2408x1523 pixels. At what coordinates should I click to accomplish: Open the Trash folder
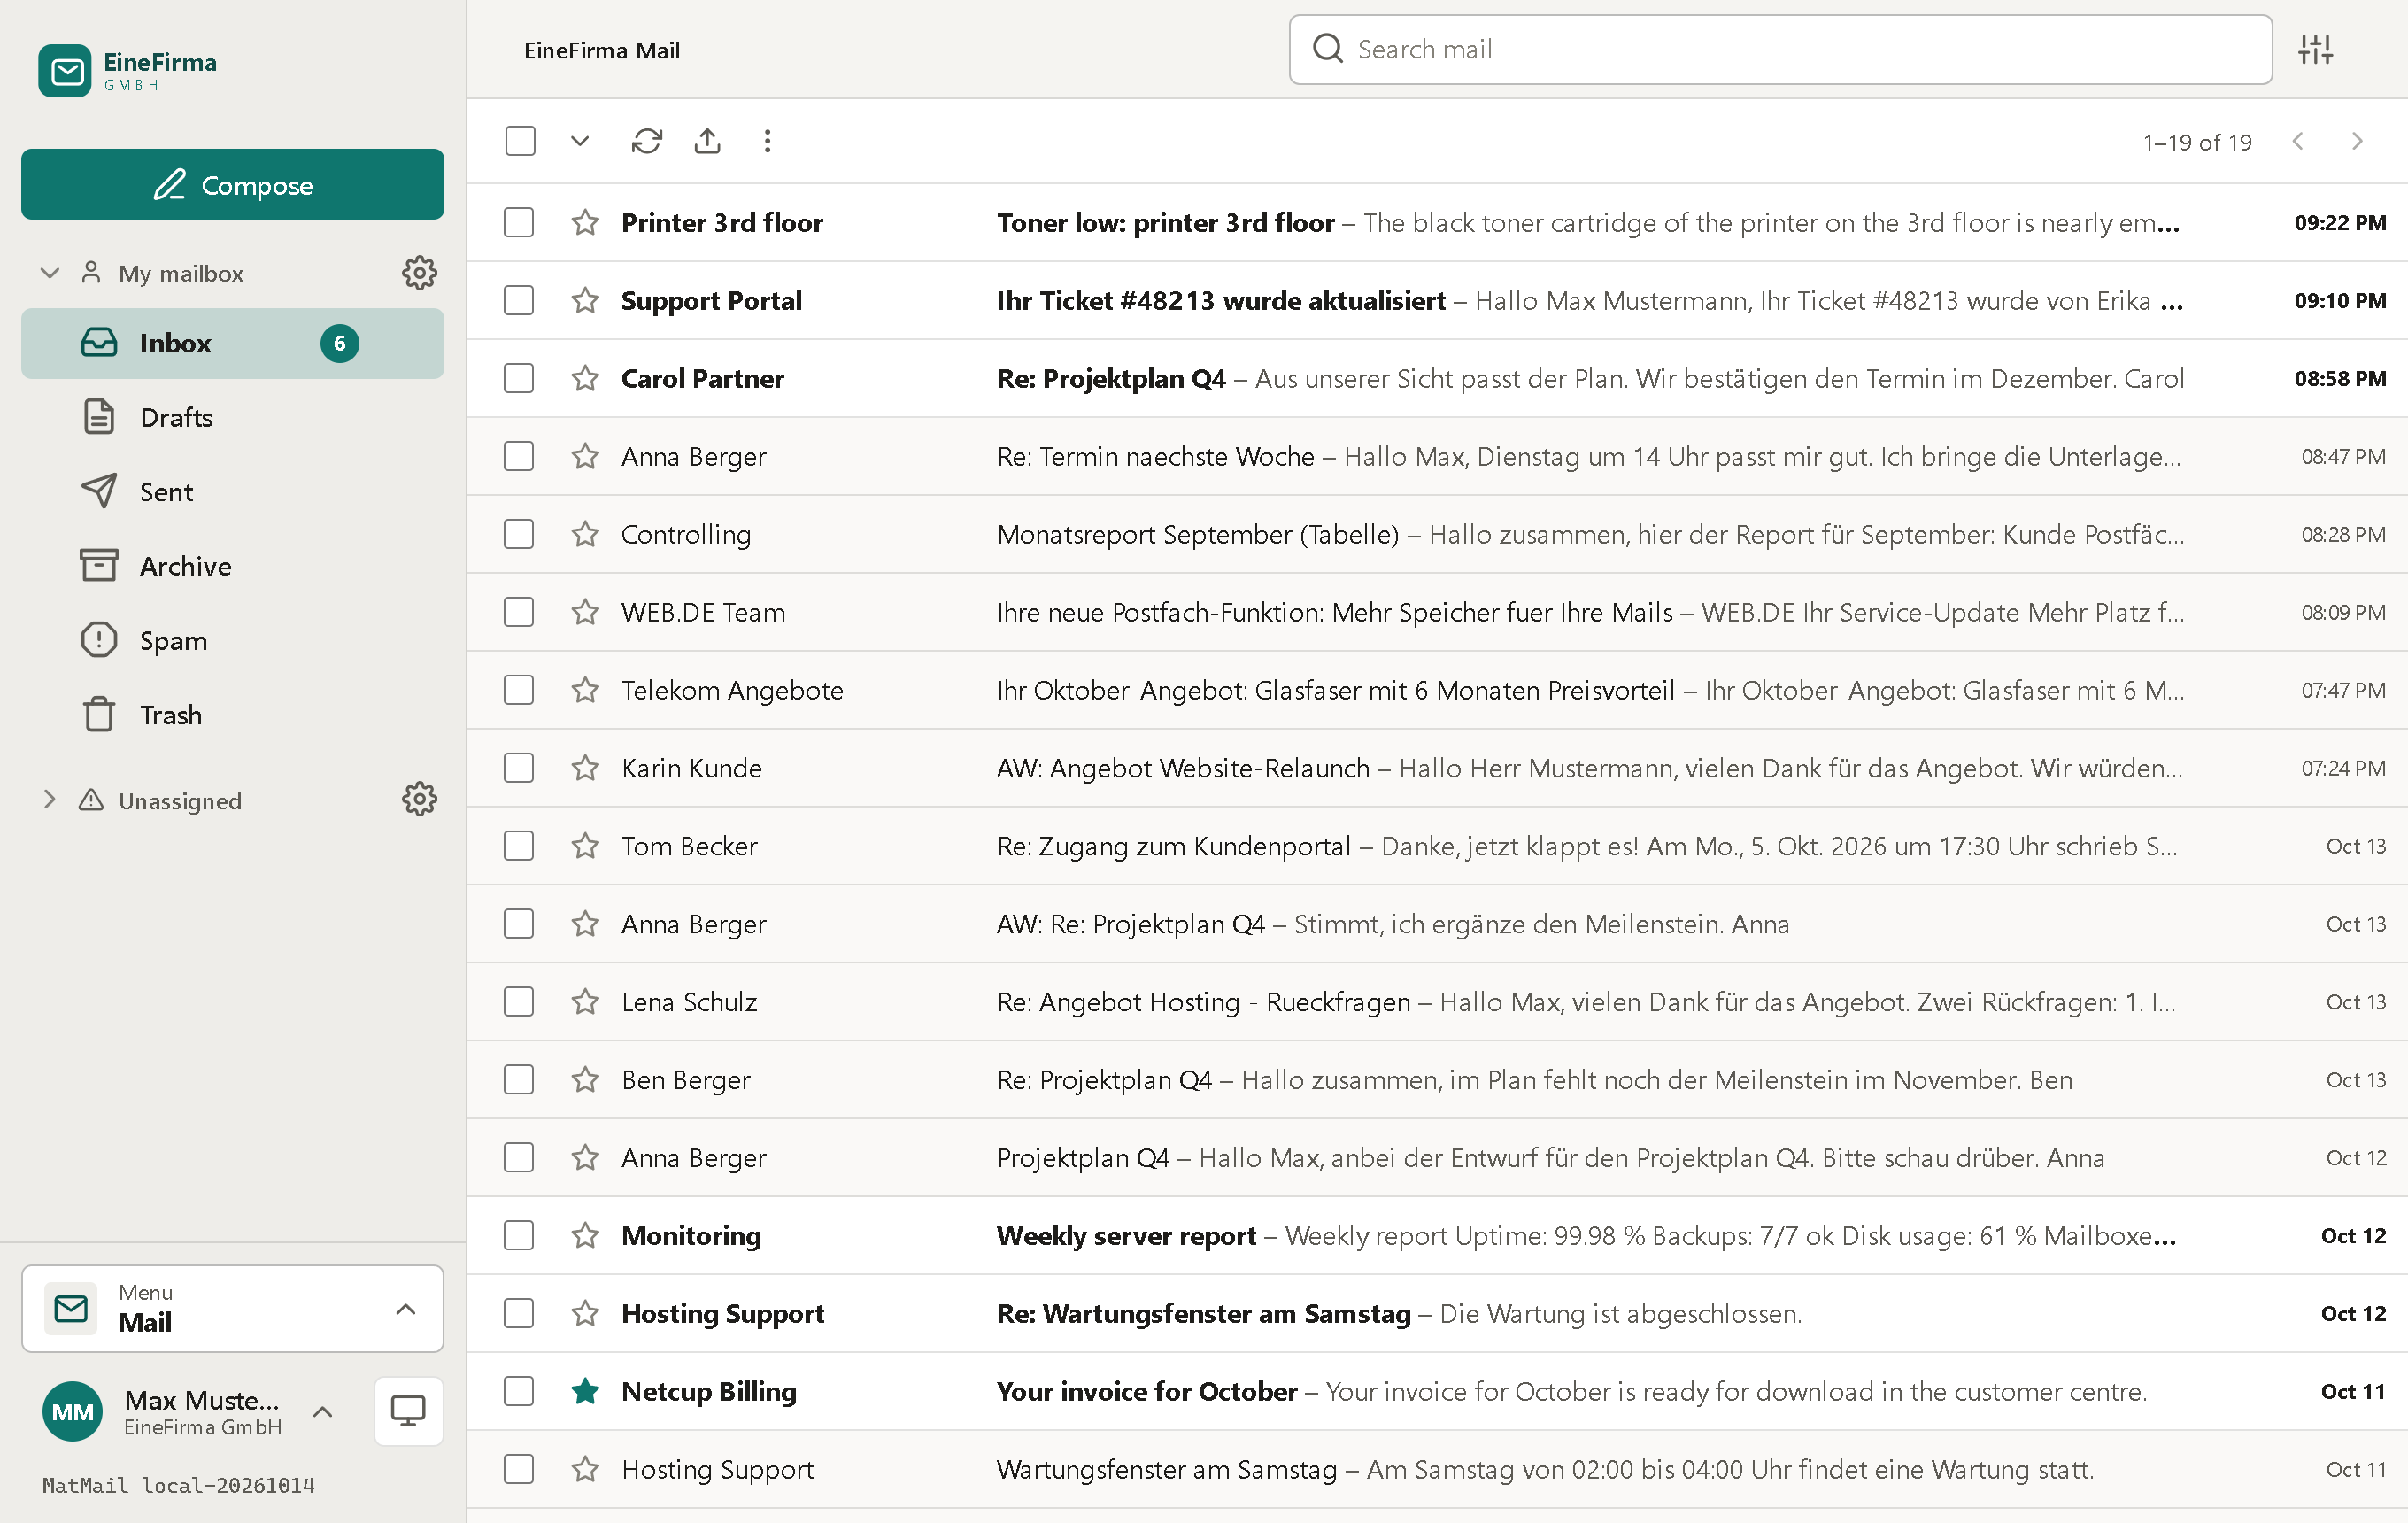[232, 715]
